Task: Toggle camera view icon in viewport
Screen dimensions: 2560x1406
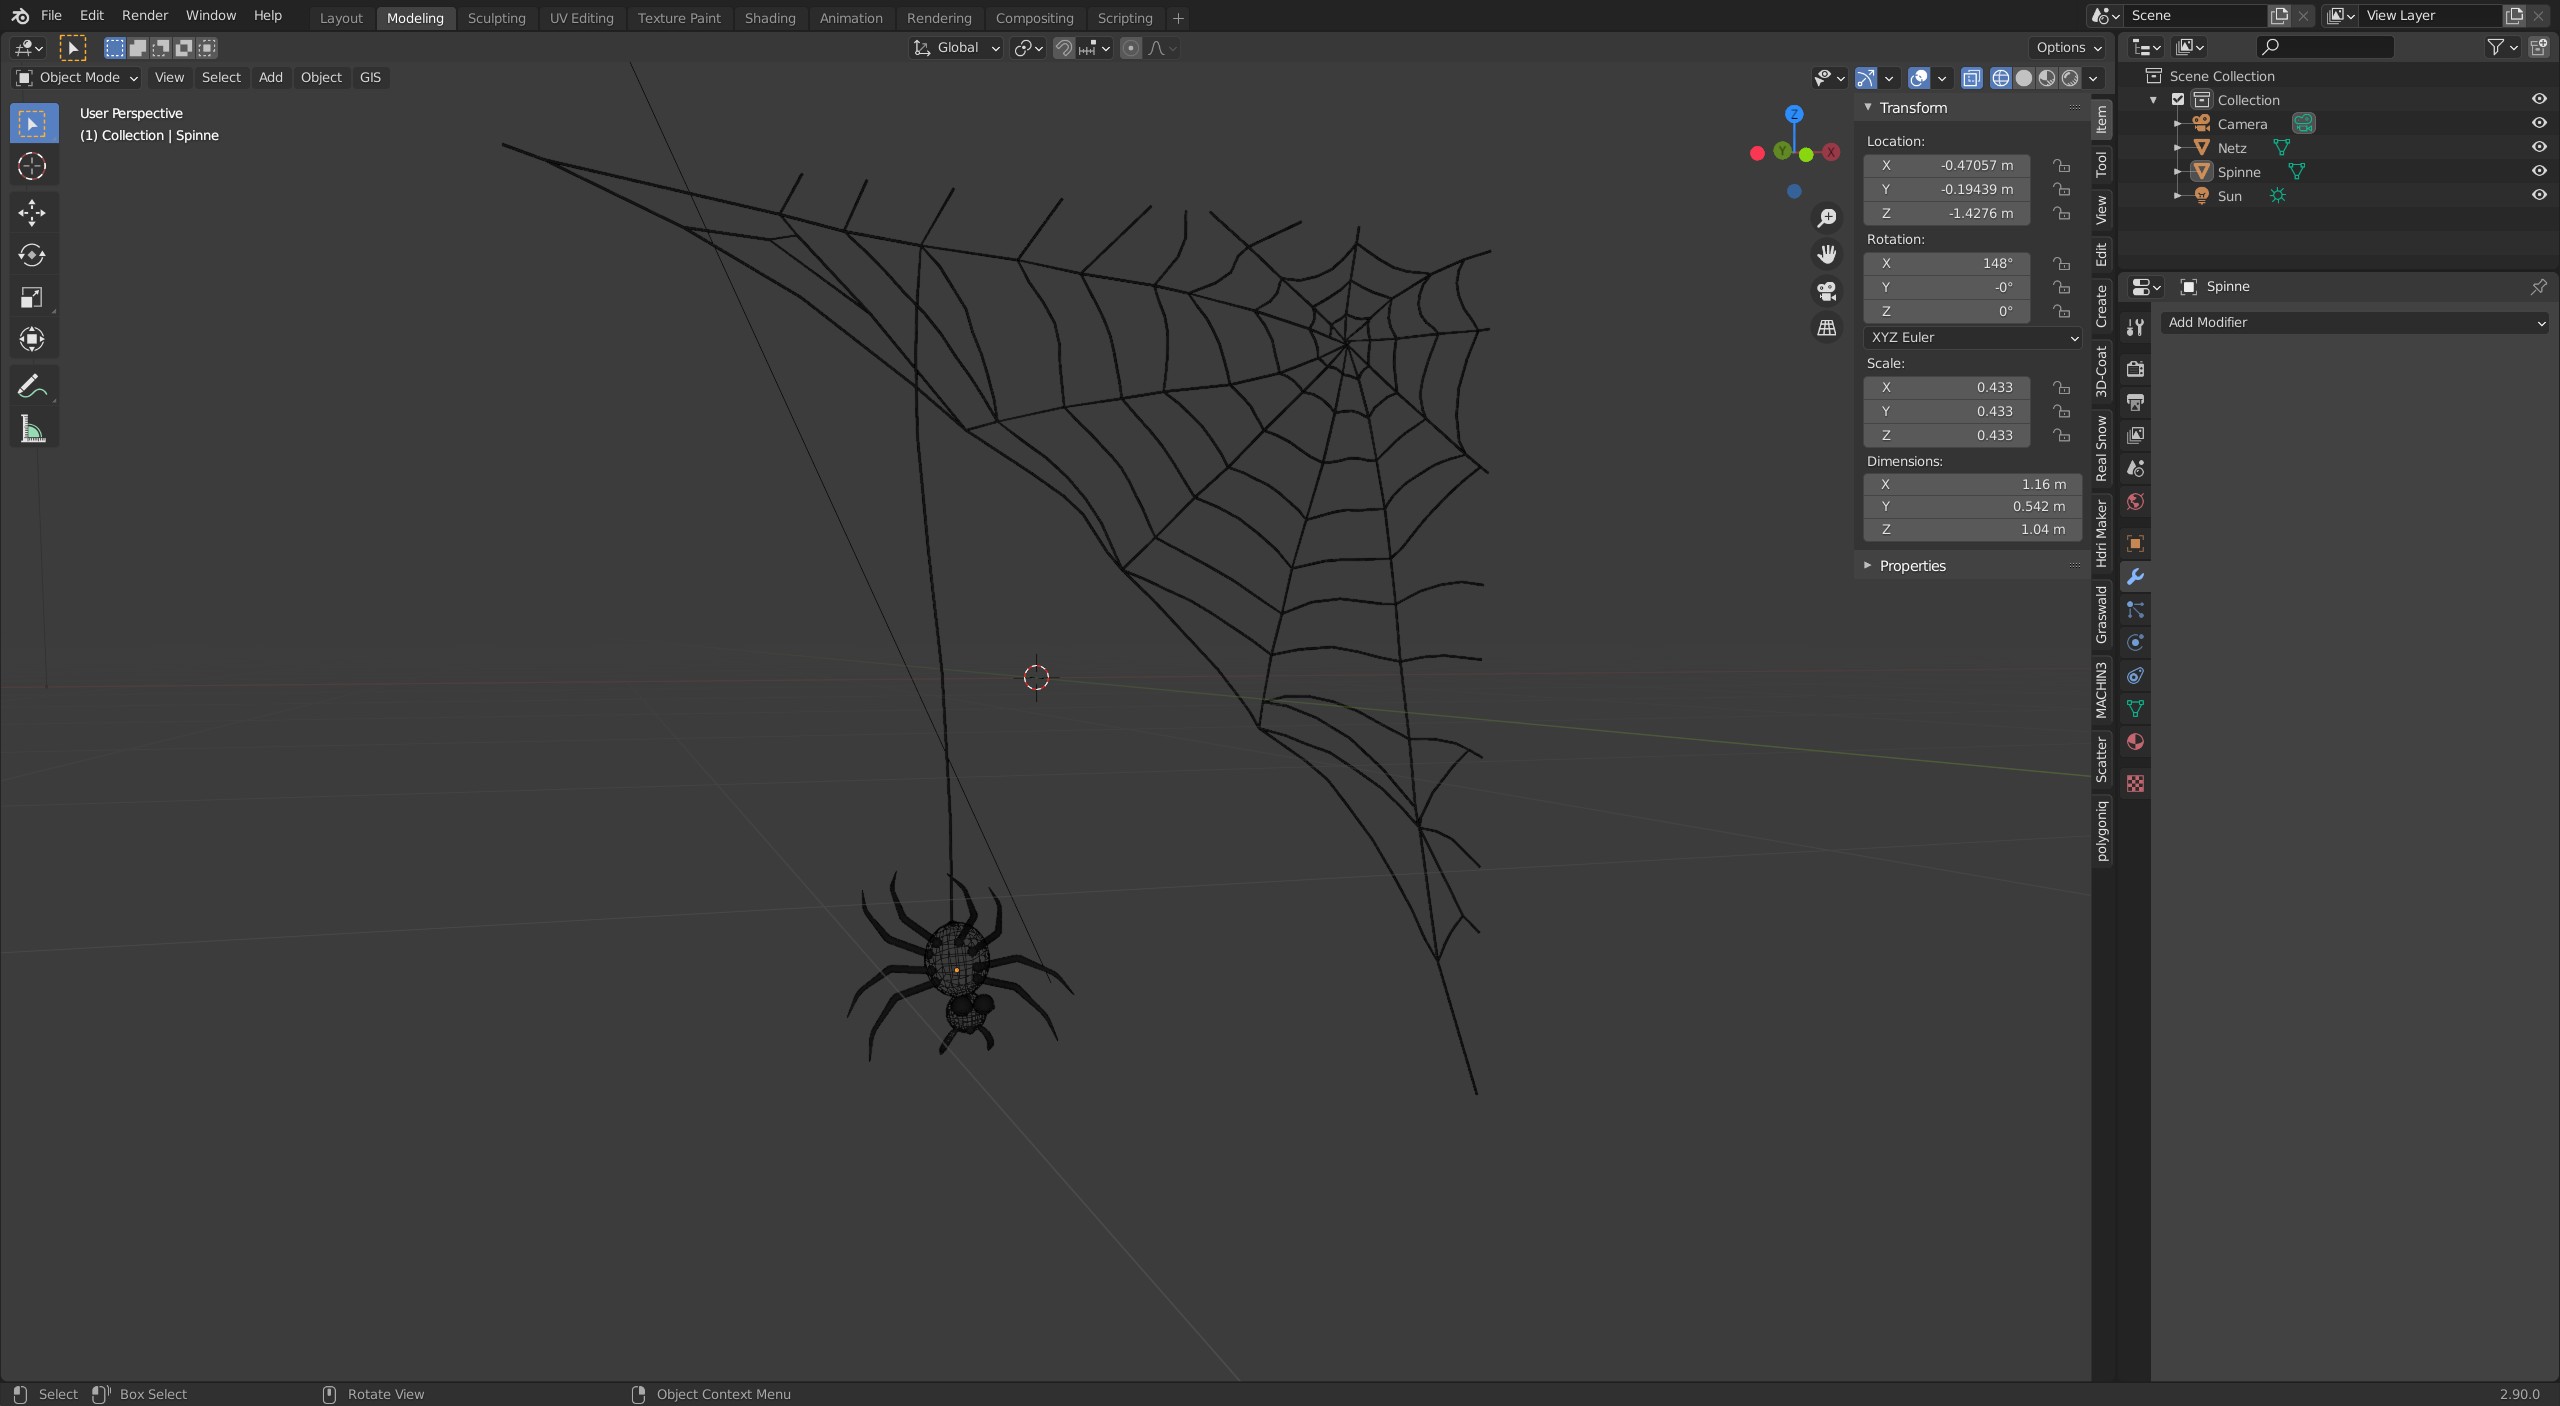Action: pyautogui.click(x=1827, y=291)
